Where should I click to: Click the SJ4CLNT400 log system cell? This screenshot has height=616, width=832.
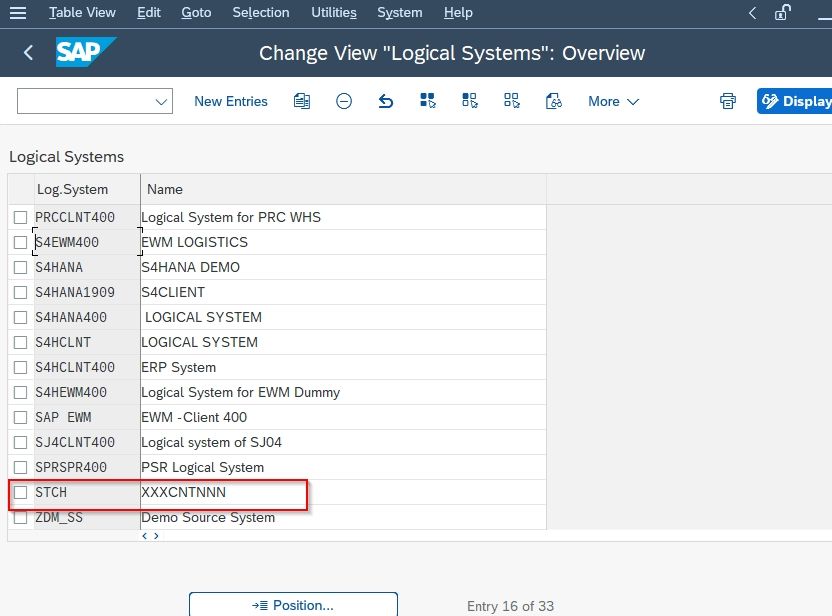[87, 443]
